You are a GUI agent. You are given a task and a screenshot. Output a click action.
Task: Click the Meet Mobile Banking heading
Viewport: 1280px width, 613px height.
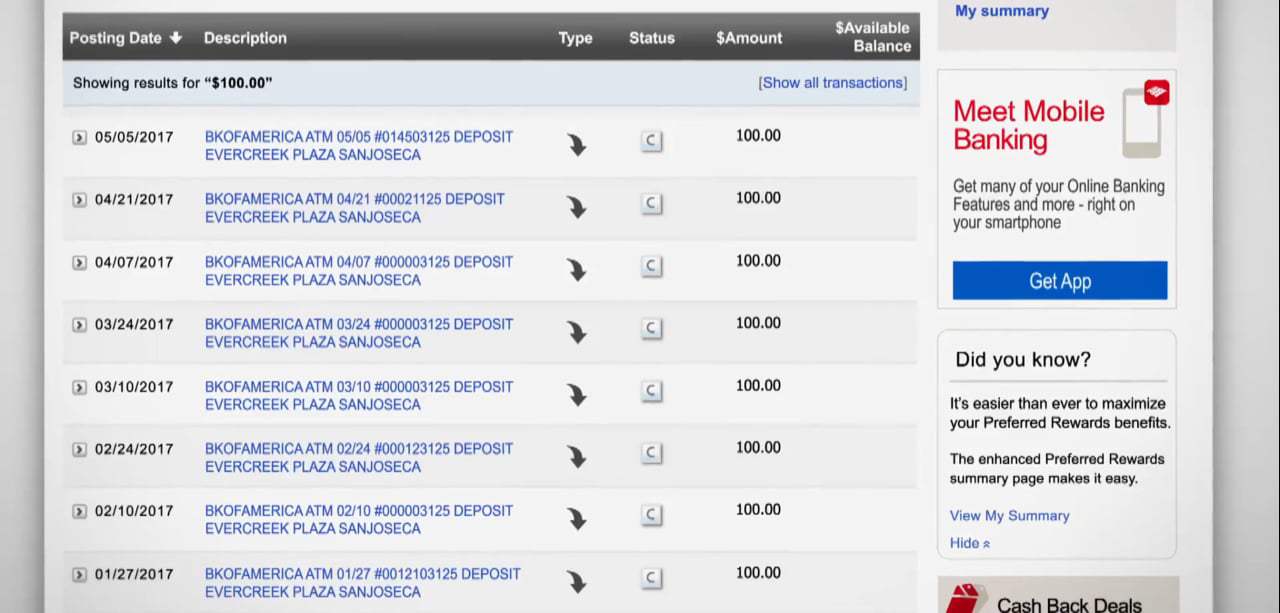tap(1029, 125)
